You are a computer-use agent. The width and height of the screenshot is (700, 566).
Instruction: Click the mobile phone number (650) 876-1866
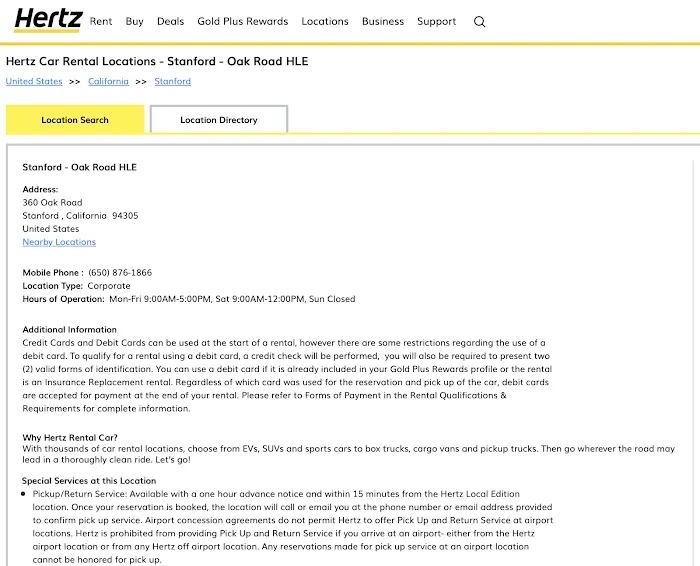(x=120, y=273)
